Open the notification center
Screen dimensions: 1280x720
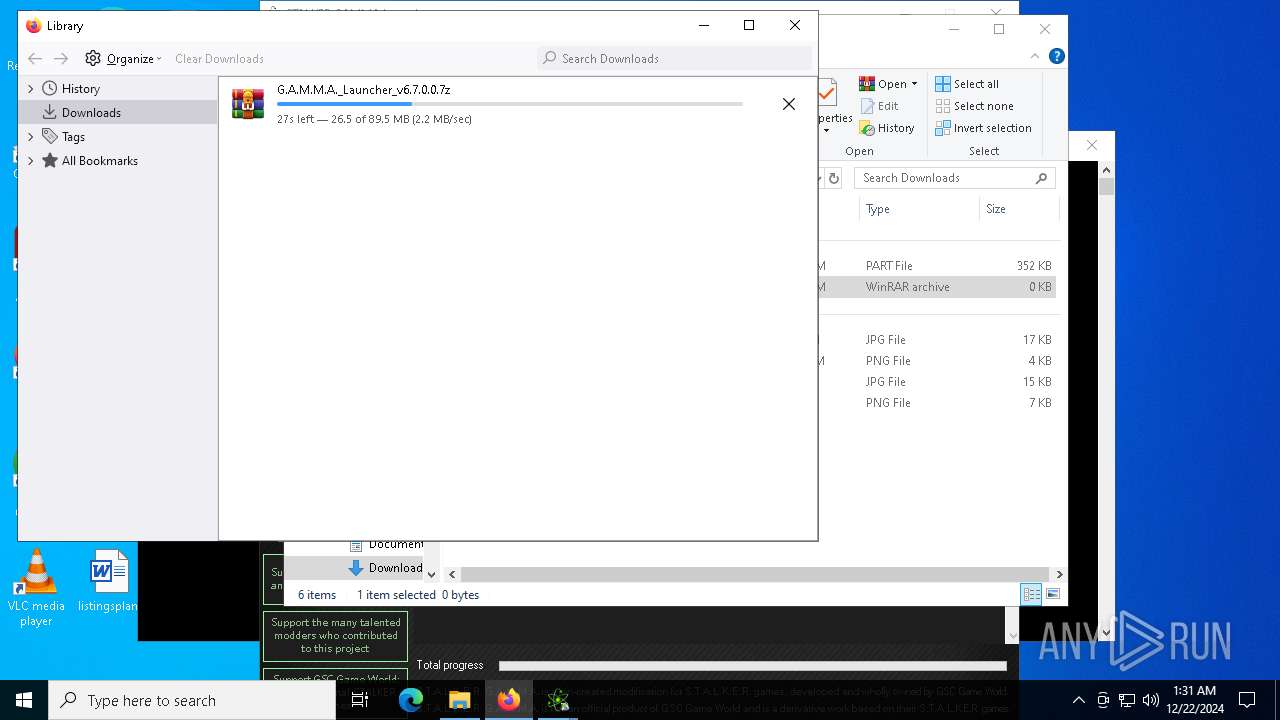[1247, 700]
